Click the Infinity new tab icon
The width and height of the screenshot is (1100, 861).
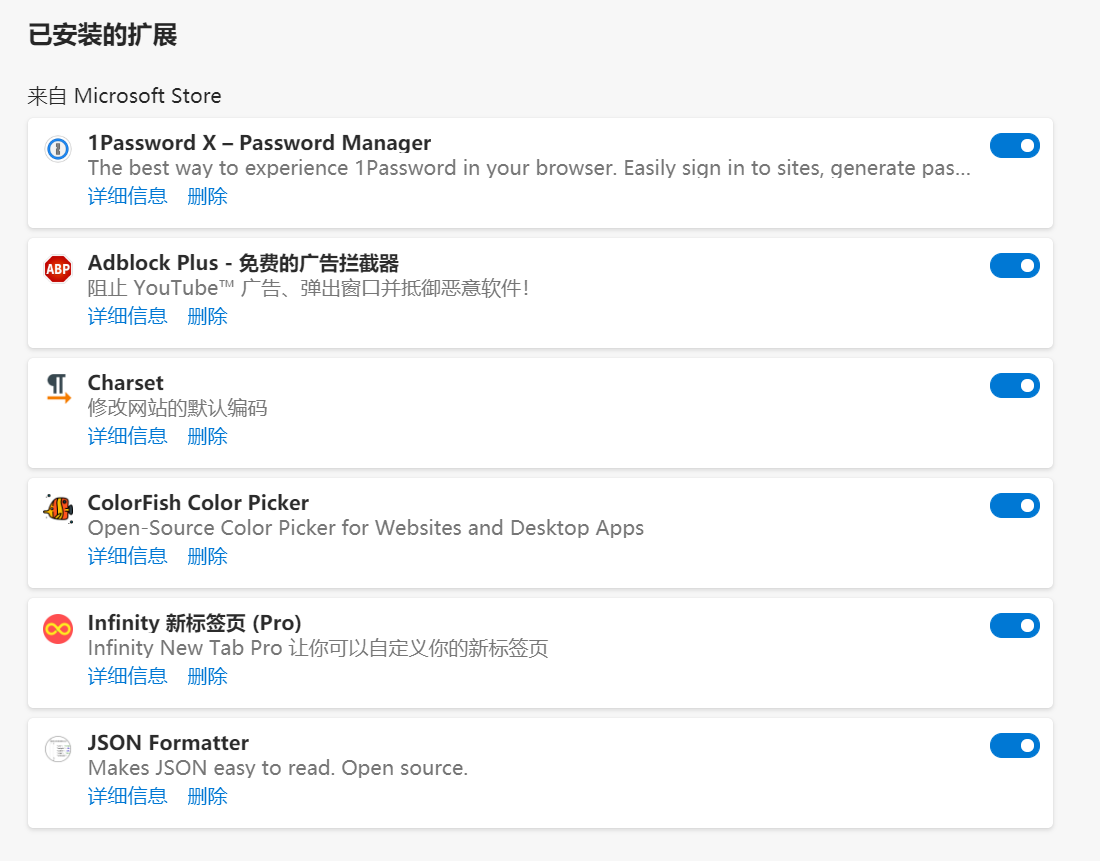tap(58, 629)
